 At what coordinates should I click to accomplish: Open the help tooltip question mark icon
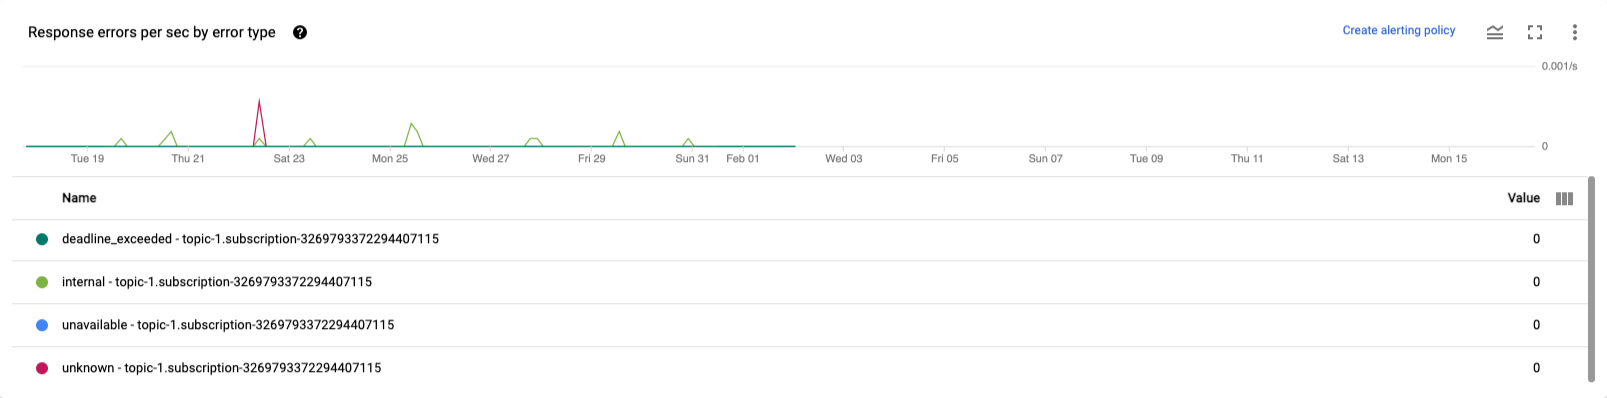(x=300, y=32)
